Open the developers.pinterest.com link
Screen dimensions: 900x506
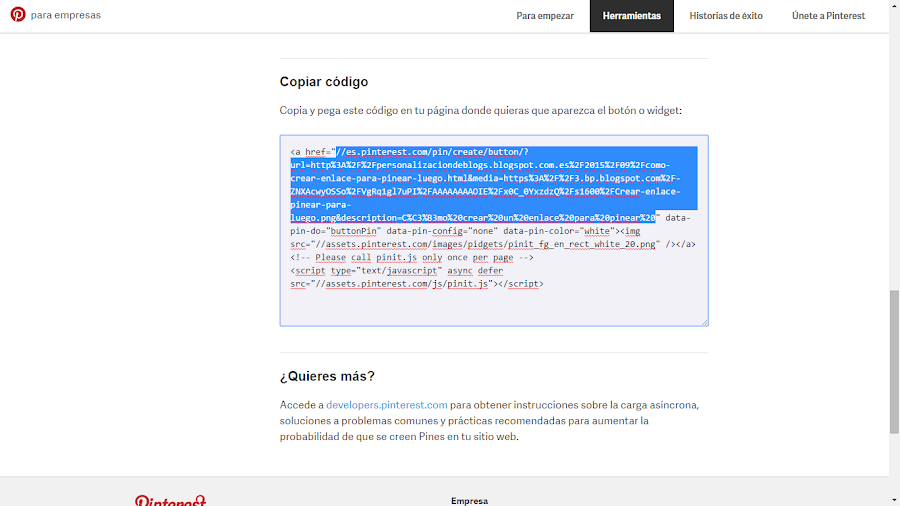386,404
